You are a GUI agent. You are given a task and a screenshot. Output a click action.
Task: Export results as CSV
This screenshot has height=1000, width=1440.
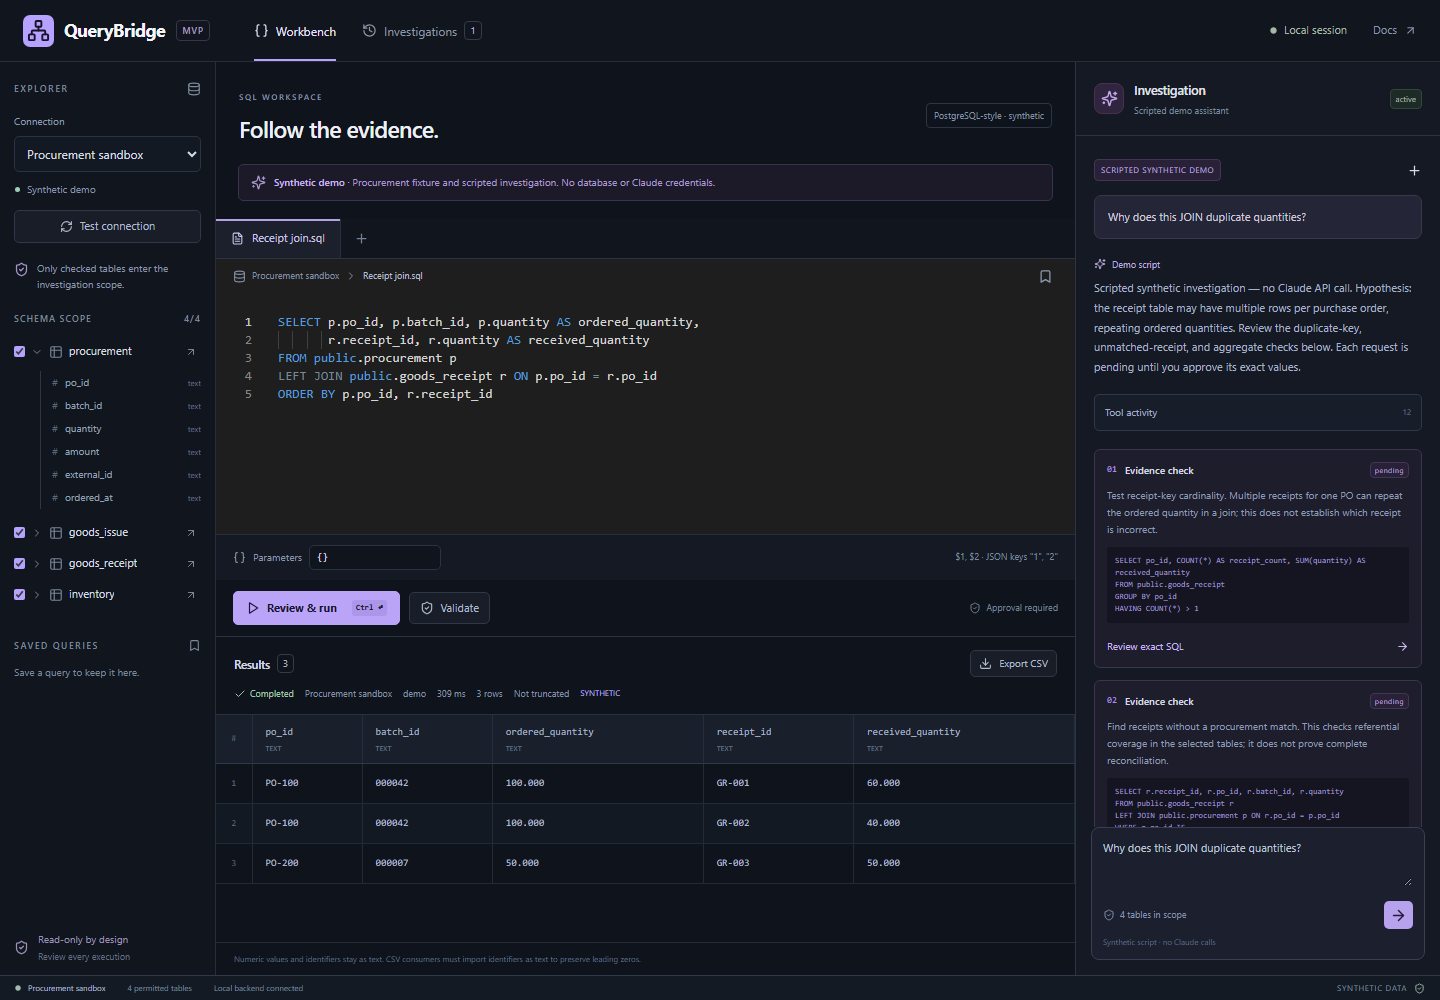click(1013, 664)
